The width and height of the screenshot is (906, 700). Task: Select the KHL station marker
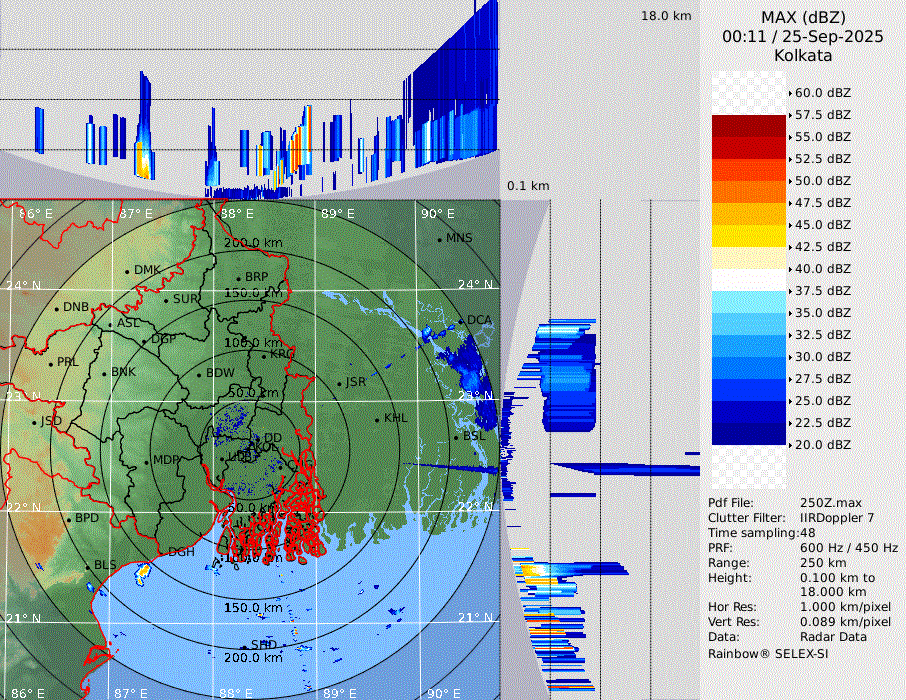point(377,419)
